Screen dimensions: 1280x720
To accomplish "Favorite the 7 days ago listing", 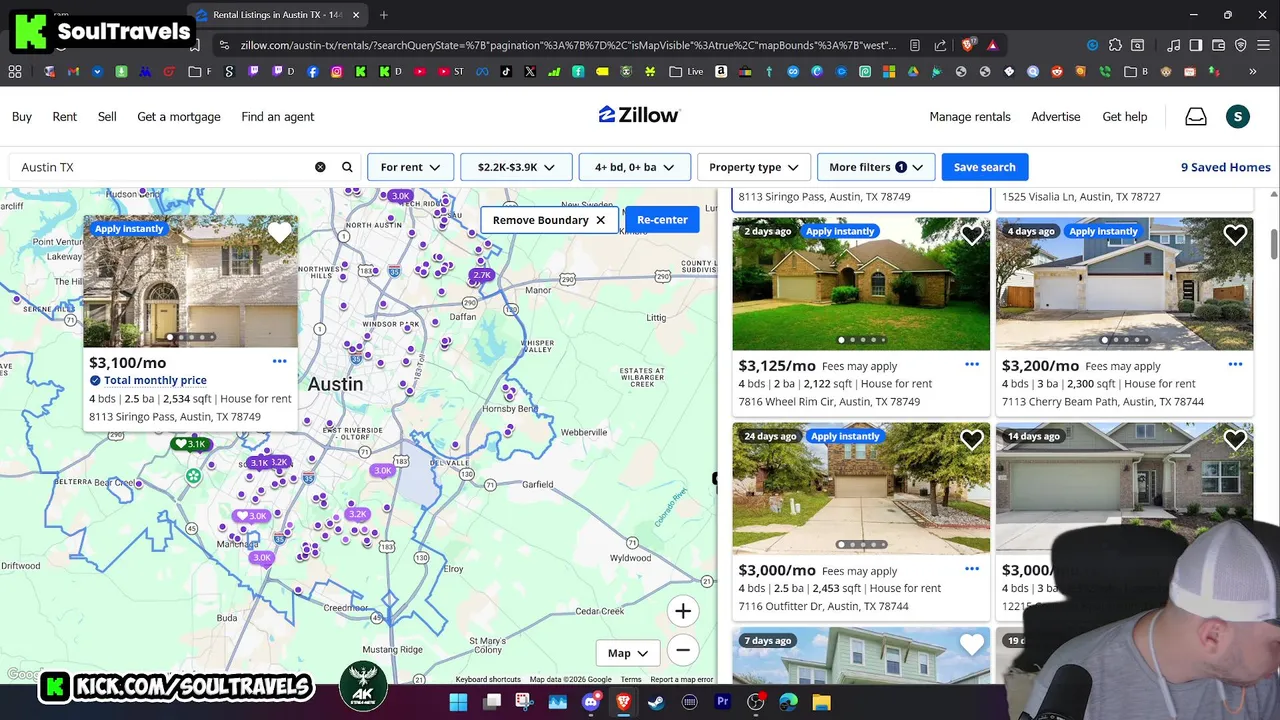I will [972, 645].
